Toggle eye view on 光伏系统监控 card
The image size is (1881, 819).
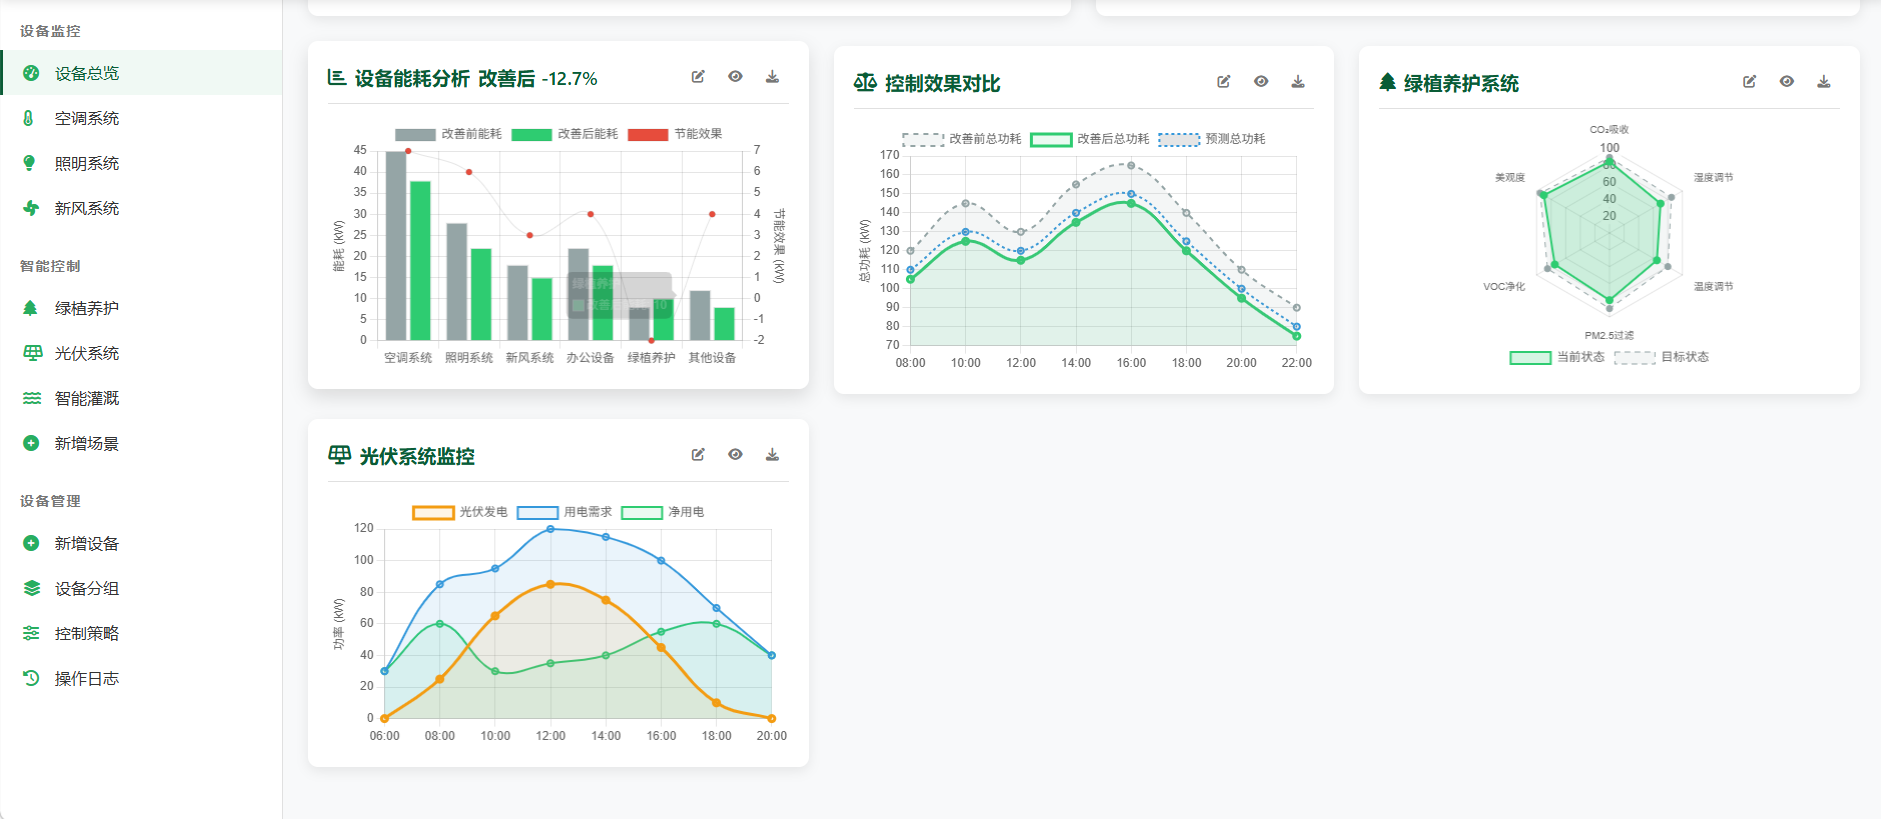735,455
